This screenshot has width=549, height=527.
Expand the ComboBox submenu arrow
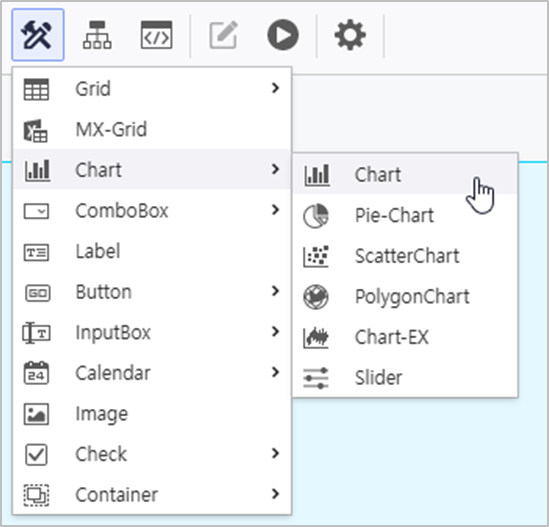[x=276, y=210]
